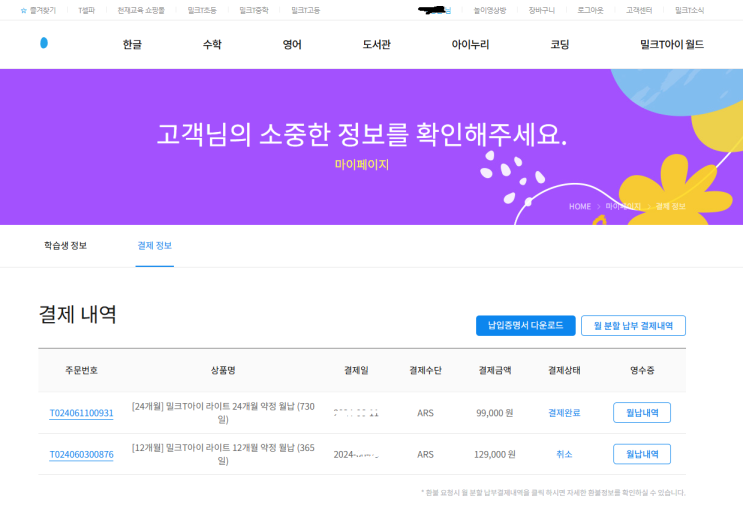Screen dimensions: 743x520
Task: Click the 결제상태 column header
Action: [564, 370]
